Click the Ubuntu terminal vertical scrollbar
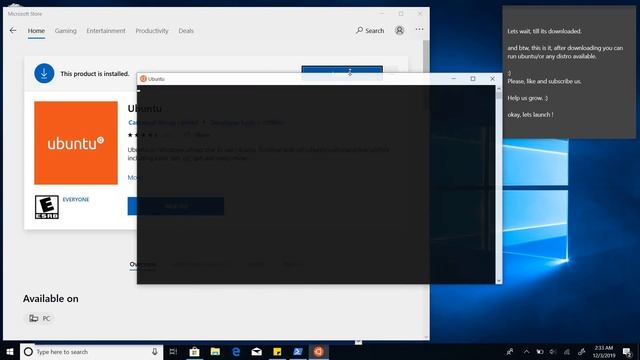The height and width of the screenshot is (360, 640). coord(498,184)
